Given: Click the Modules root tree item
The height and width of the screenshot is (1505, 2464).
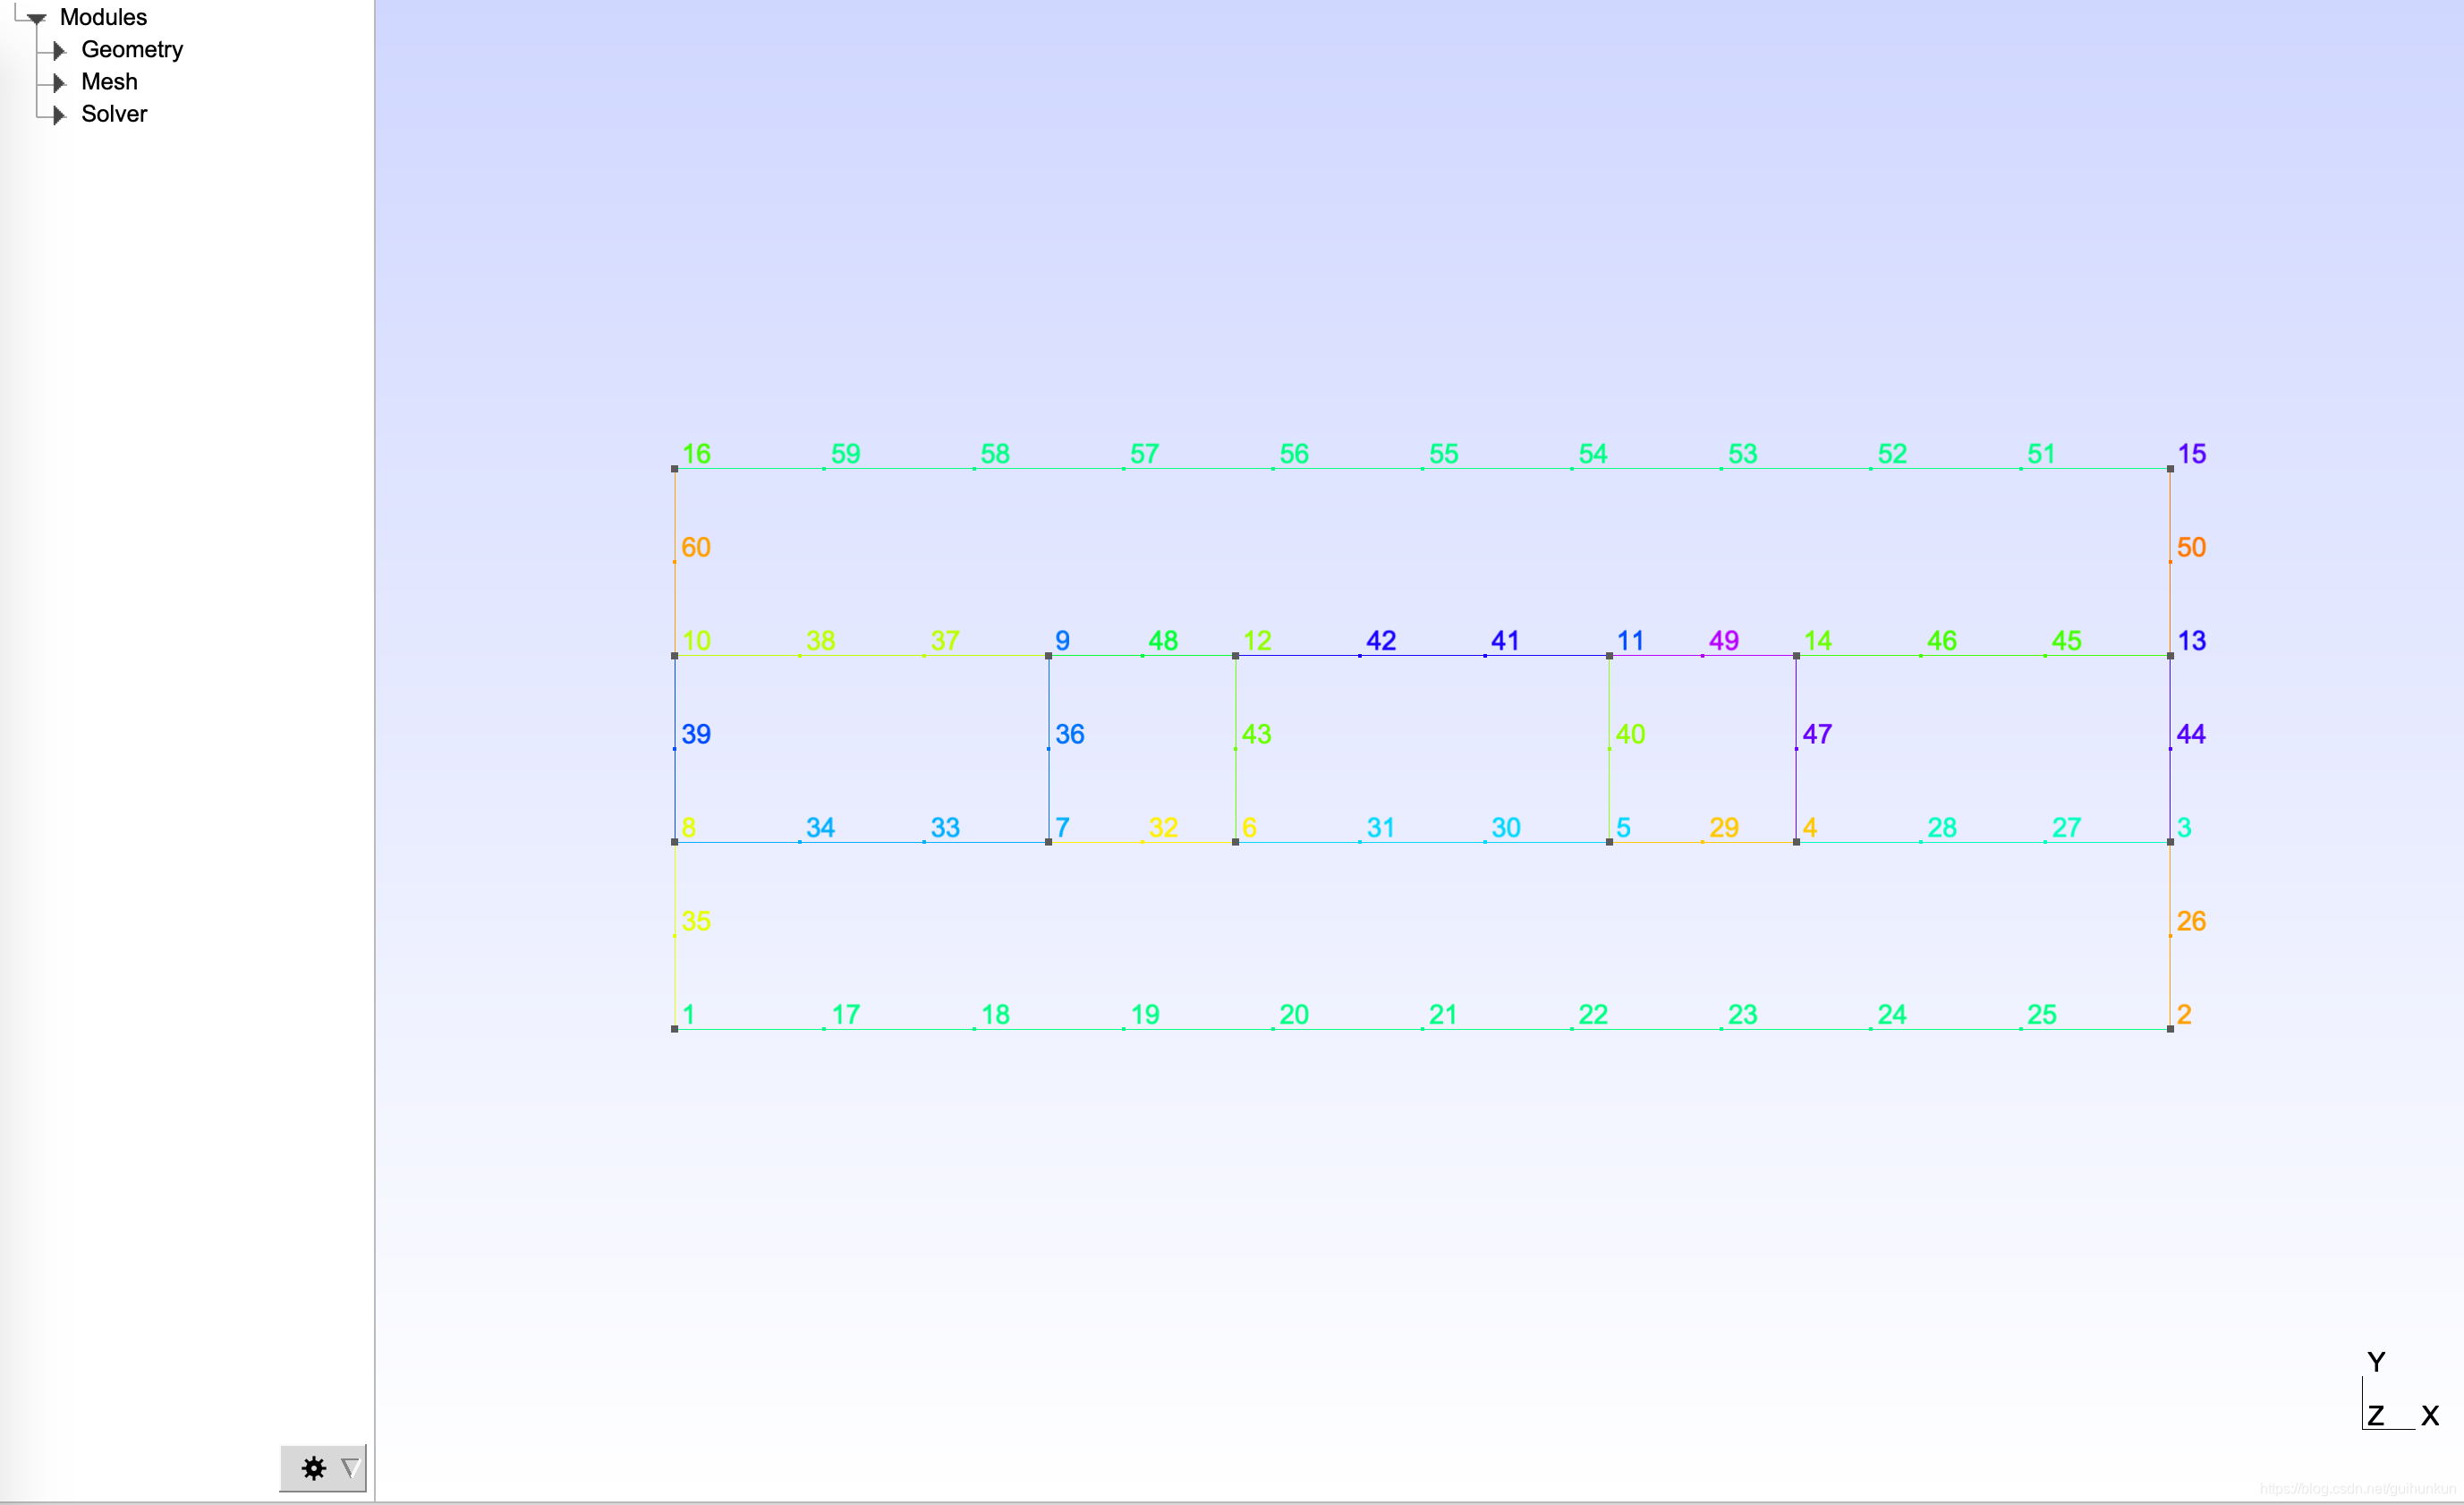Looking at the screenshot, I should 102,14.
